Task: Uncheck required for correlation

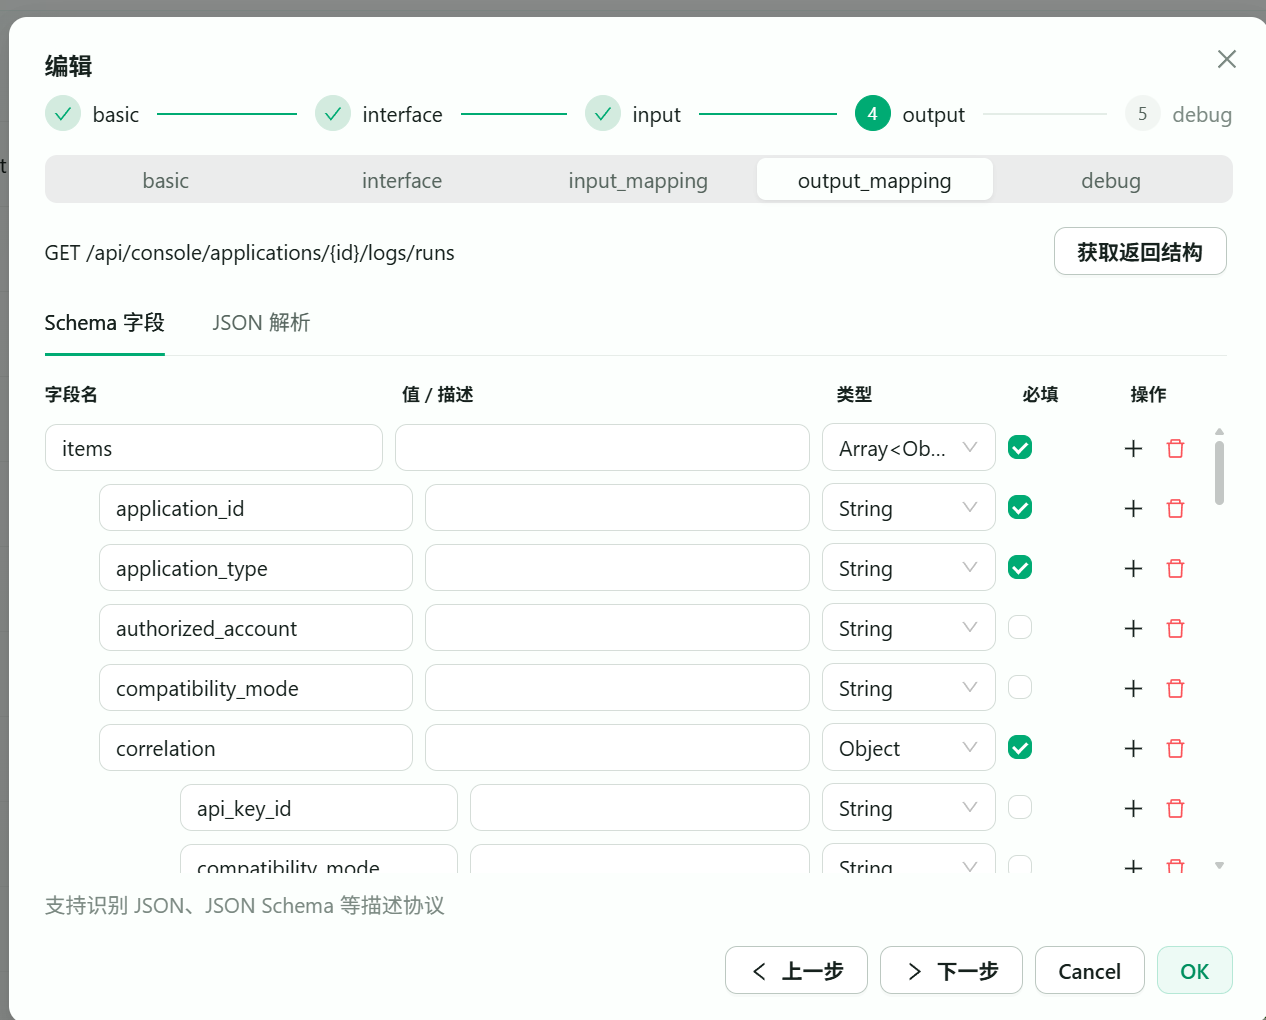Action: click(x=1020, y=747)
